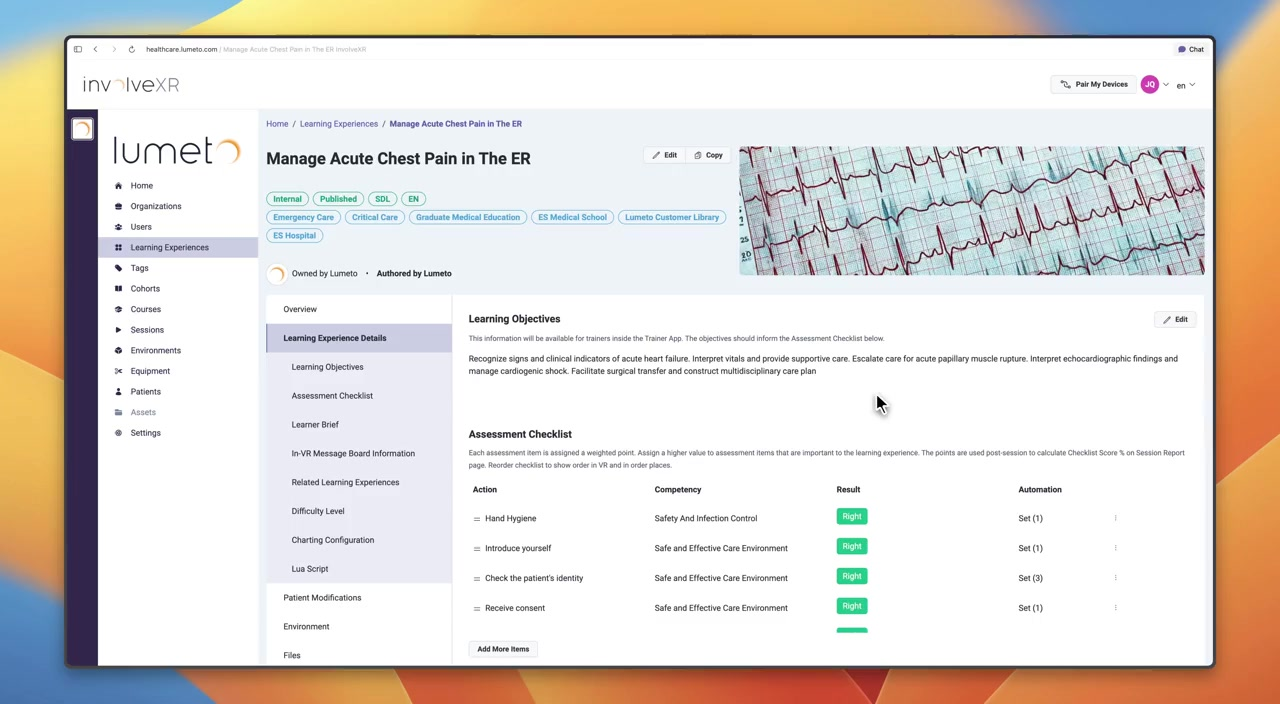Grab the drag handle for Hand Hygiene
Viewport: 1280px width, 704px height.
pos(476,519)
